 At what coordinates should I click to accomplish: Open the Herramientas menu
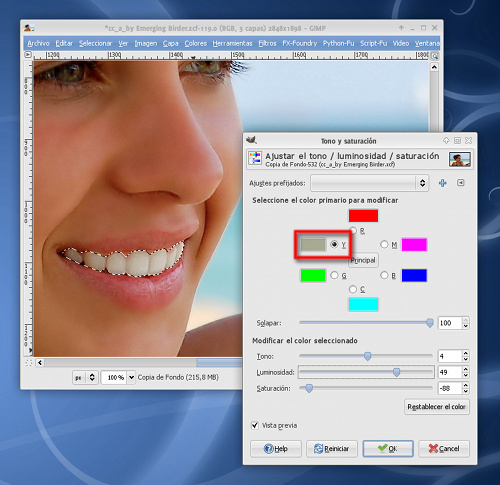233,43
